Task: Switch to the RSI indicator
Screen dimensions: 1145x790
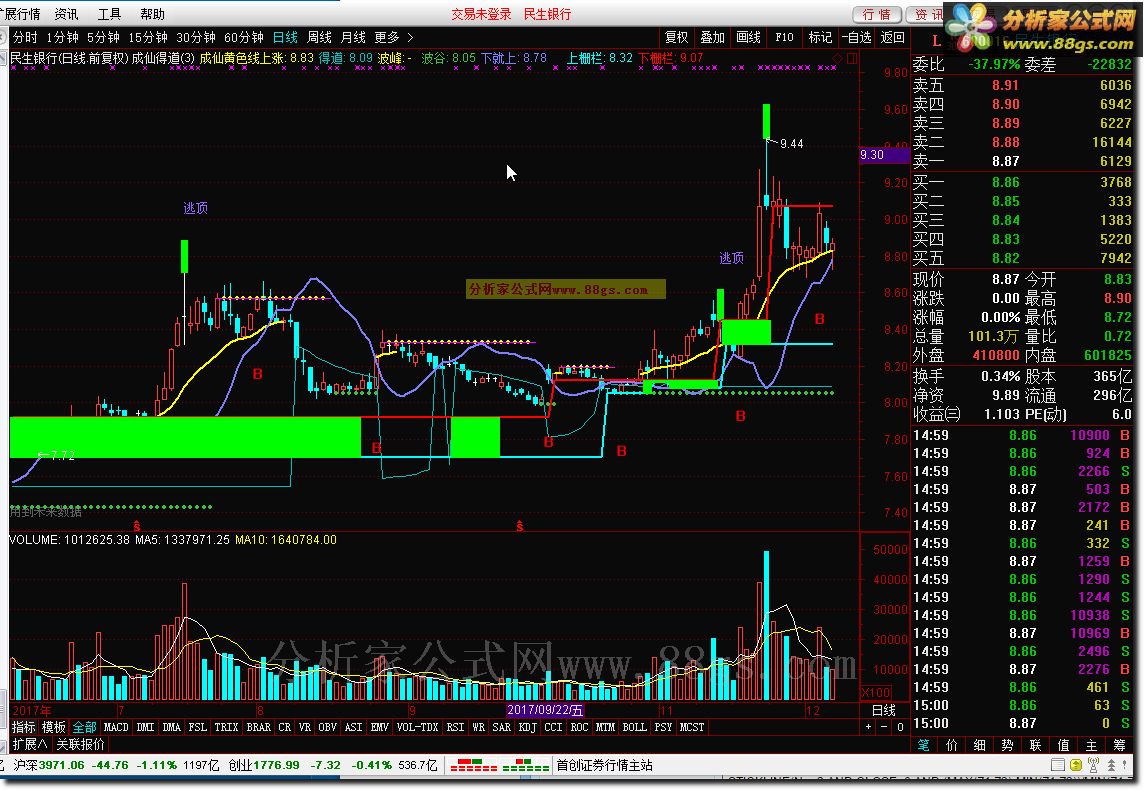Action: (456, 727)
